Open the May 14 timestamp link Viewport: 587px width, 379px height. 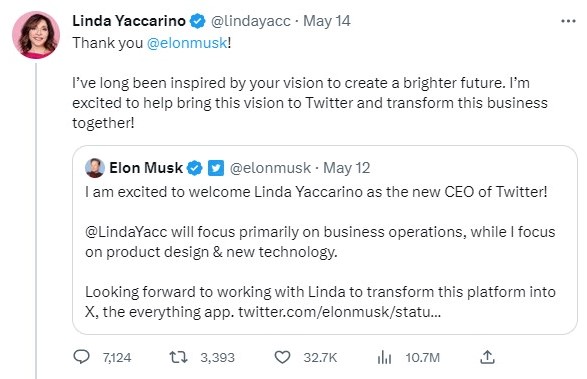click(326, 21)
